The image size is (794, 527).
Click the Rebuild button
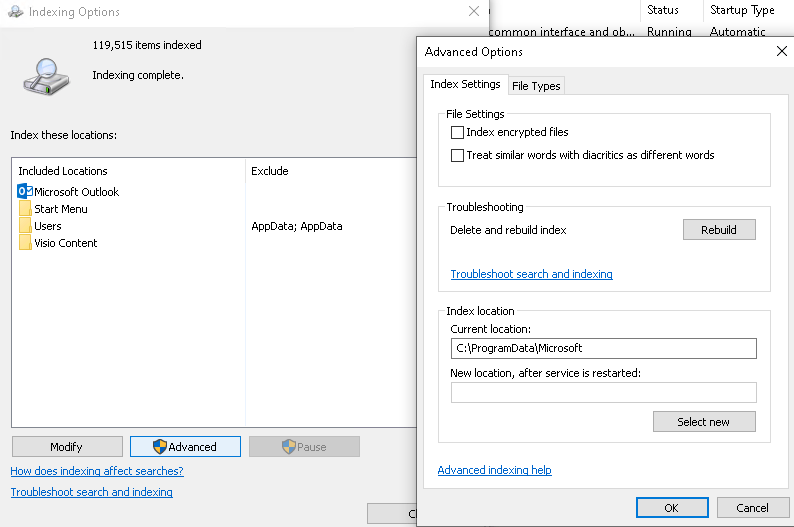click(x=719, y=230)
